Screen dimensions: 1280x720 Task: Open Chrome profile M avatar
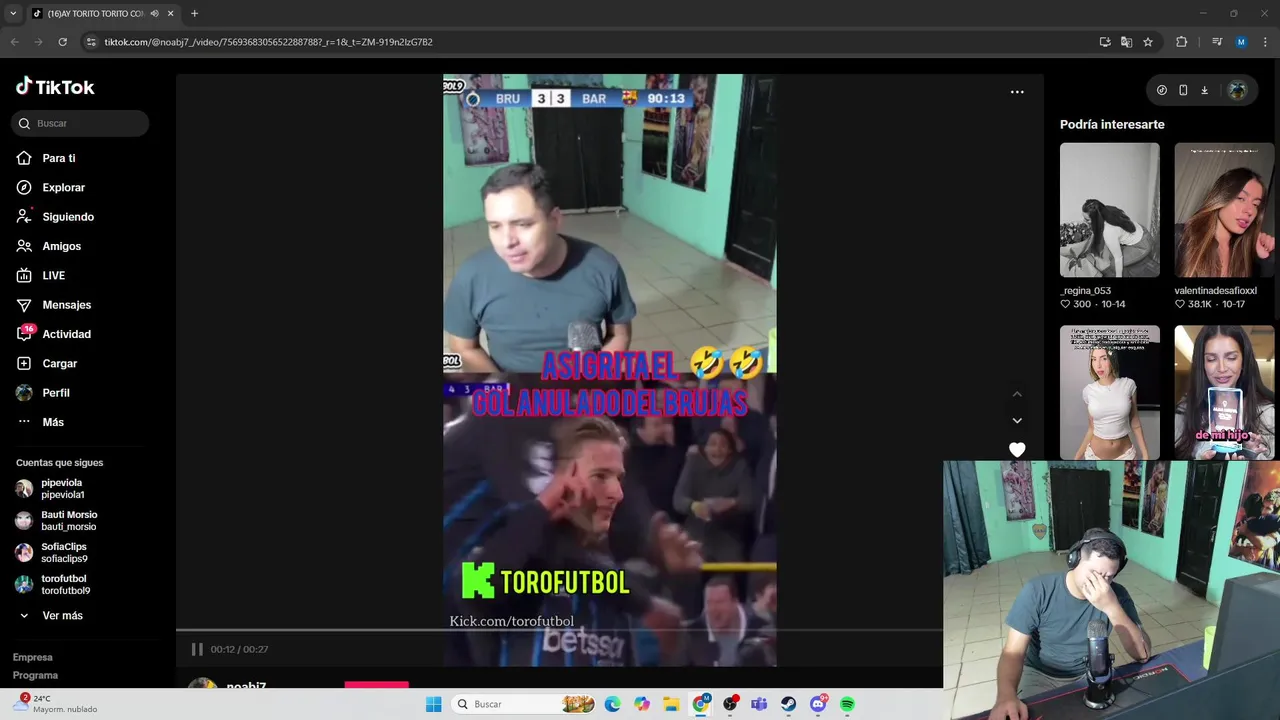tap(1241, 42)
